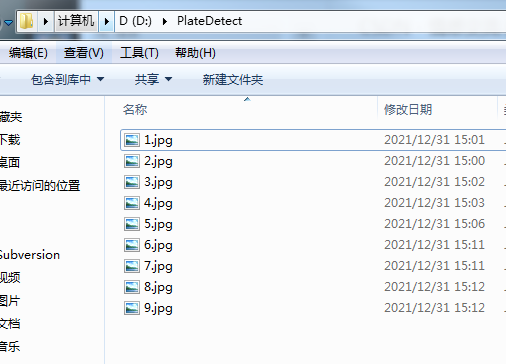Click the 6.jpg row date 2021/12/31 15:11
Screen dimensions: 506x364
point(434,245)
